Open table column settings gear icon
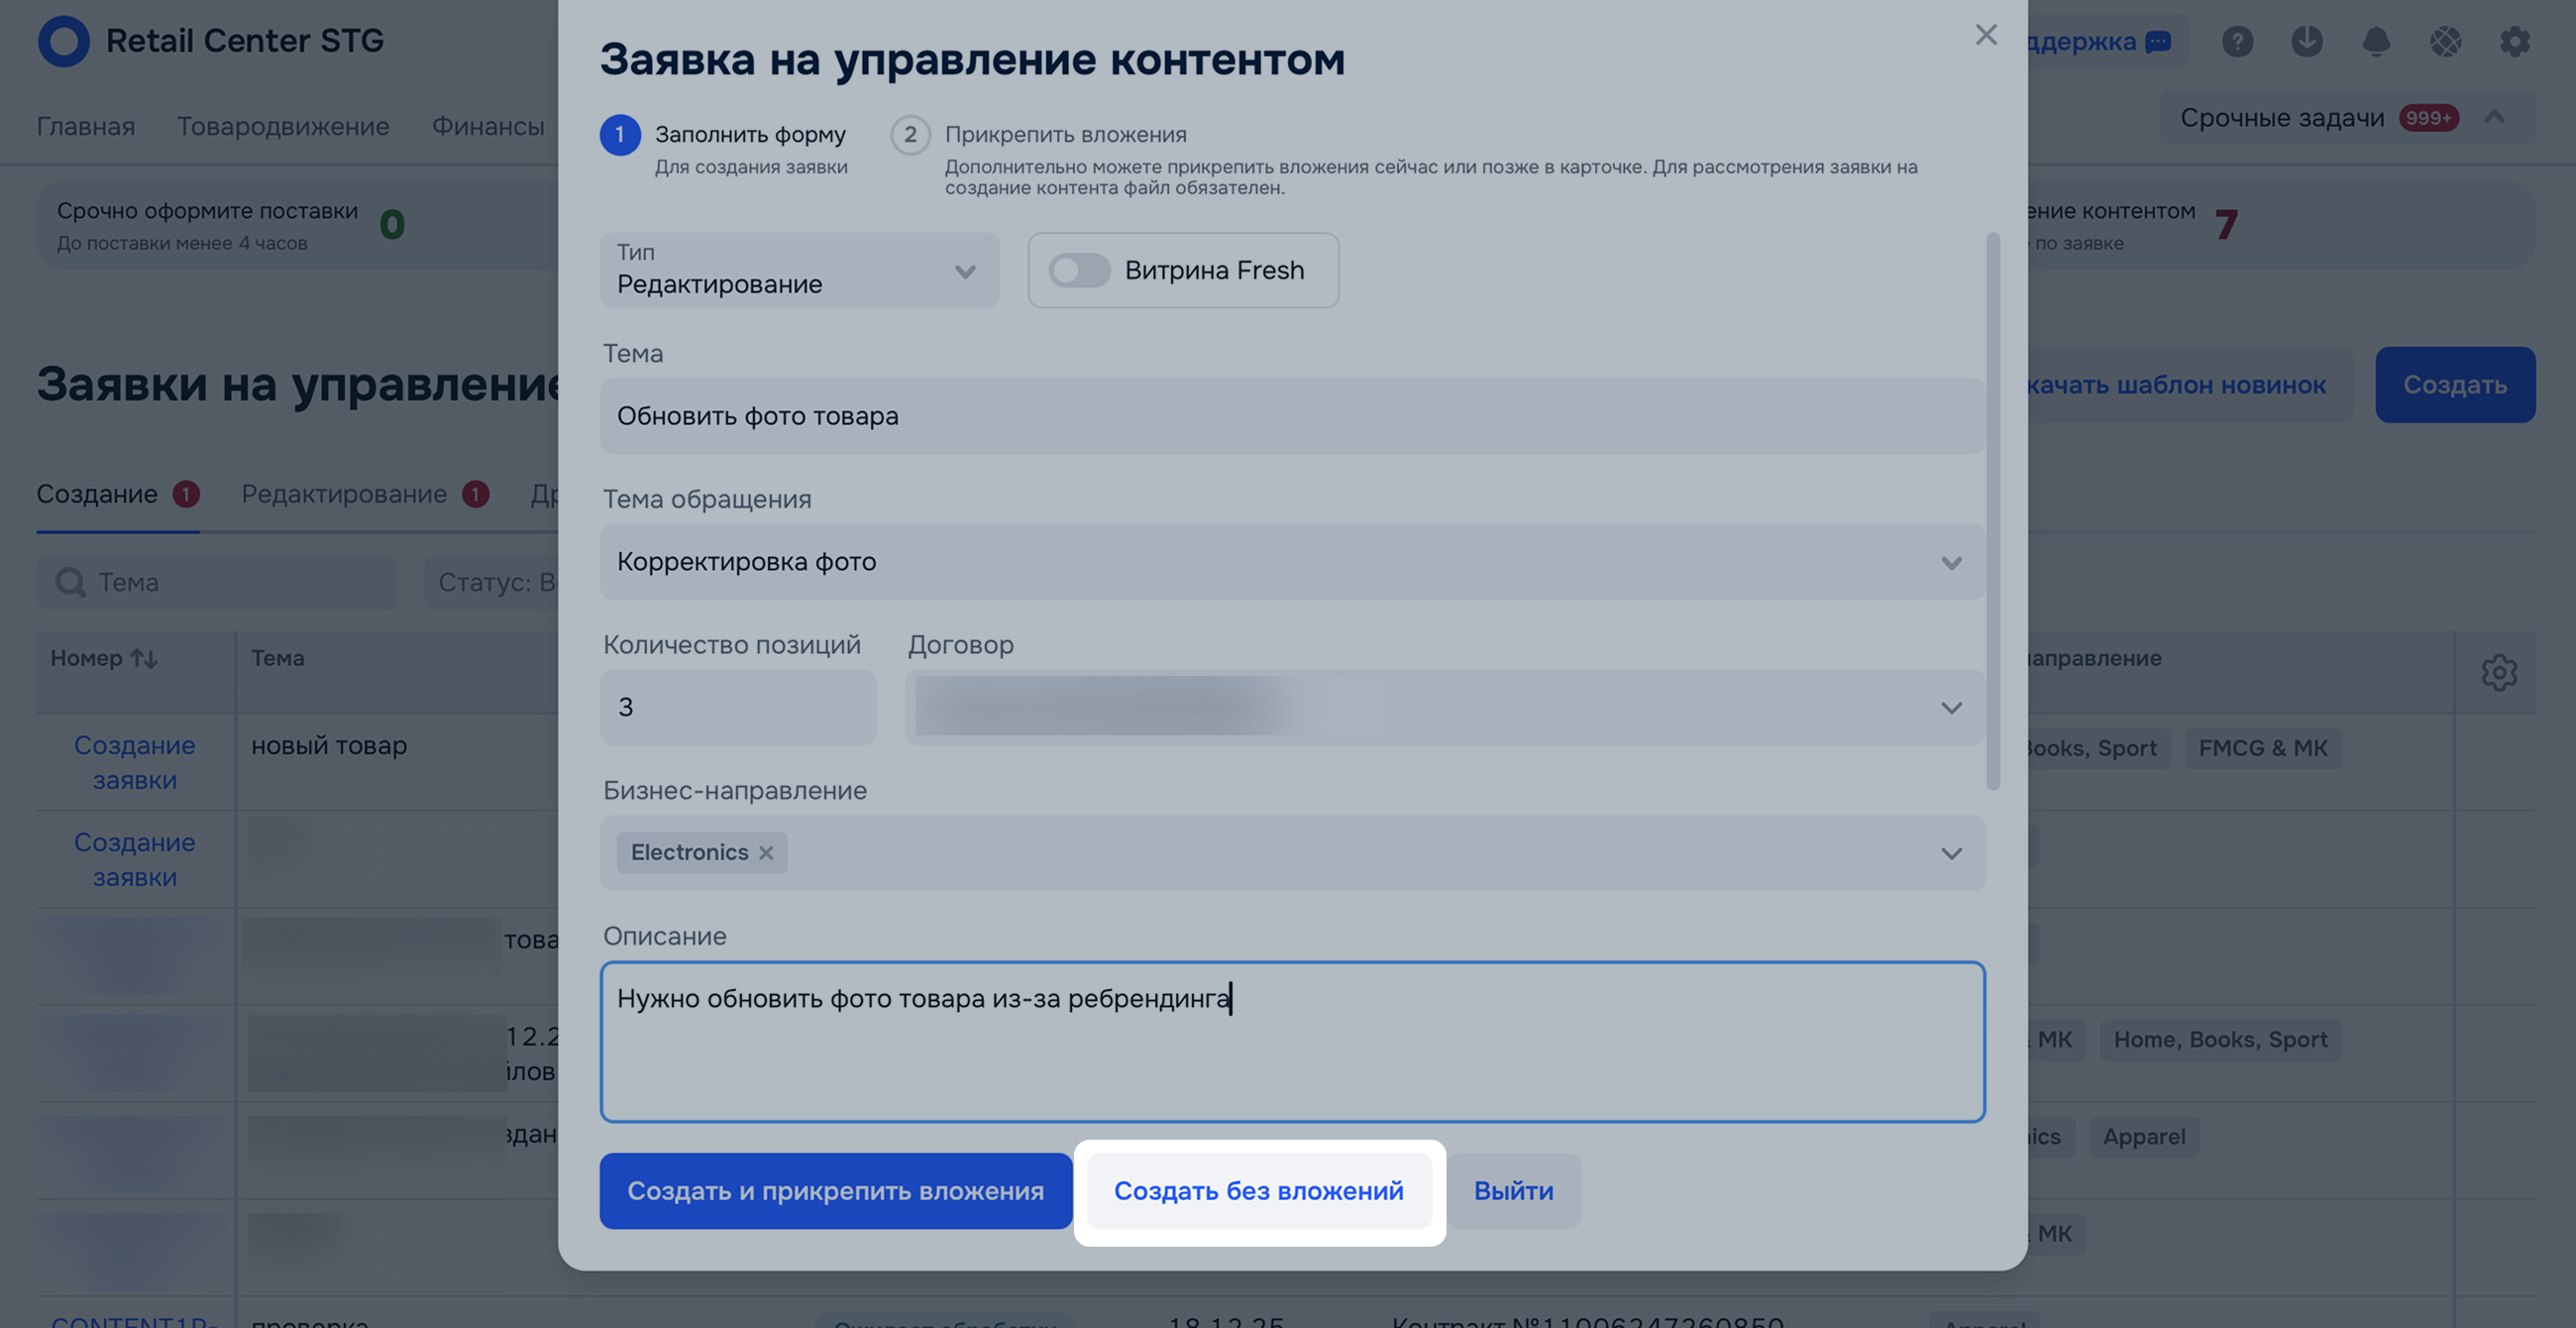This screenshot has width=2576, height=1328. pos(2498,672)
